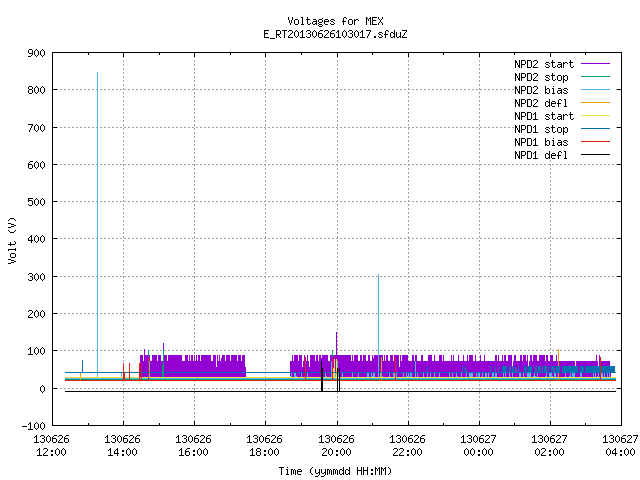Select the NPD1 stop legend label
The width and height of the screenshot is (640, 480).
[x=541, y=129]
